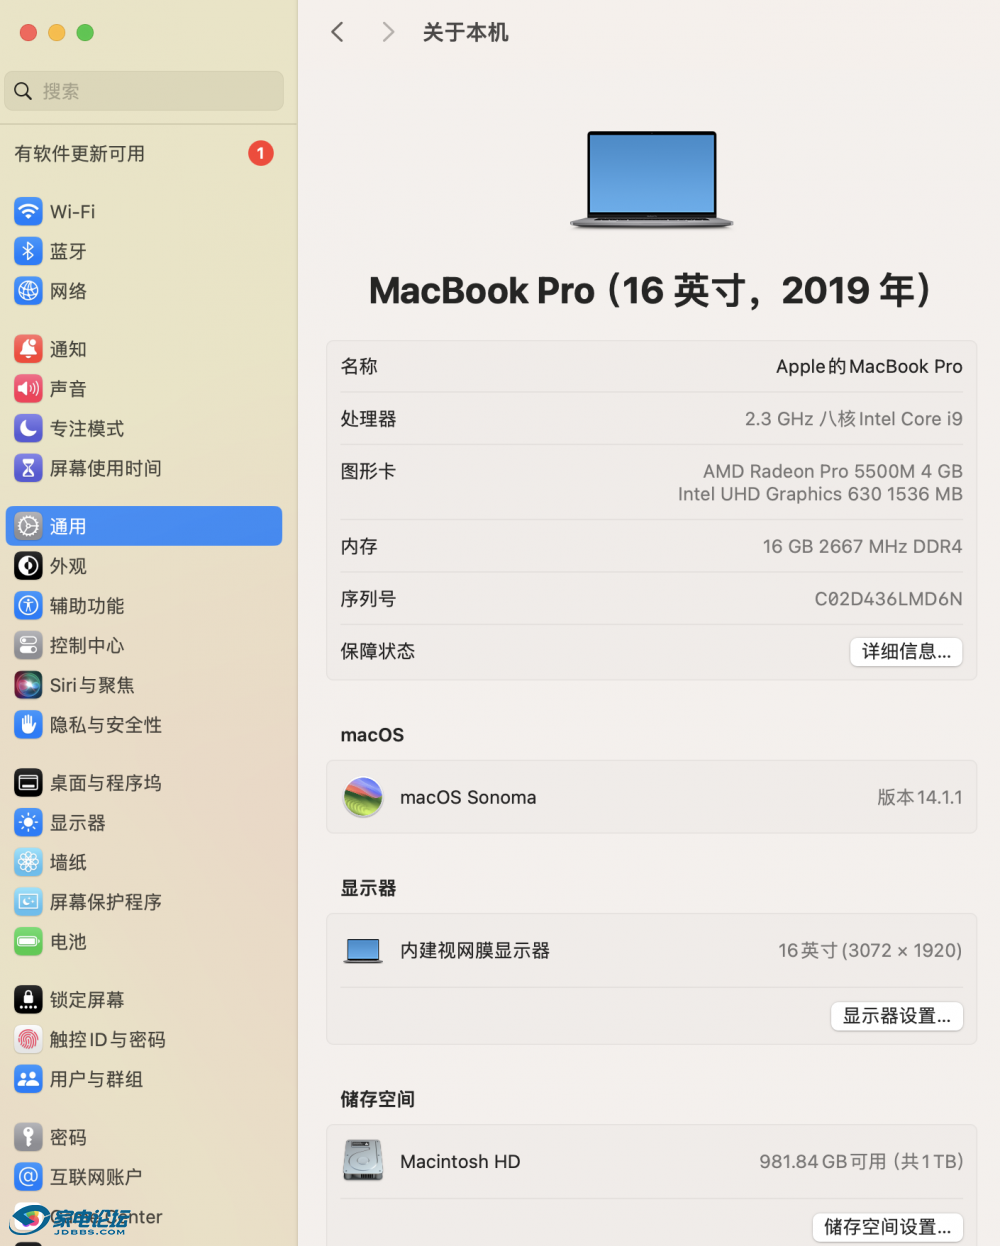Click the MacBook Pro (16 英寸, 2019 年) heading

coord(651,290)
